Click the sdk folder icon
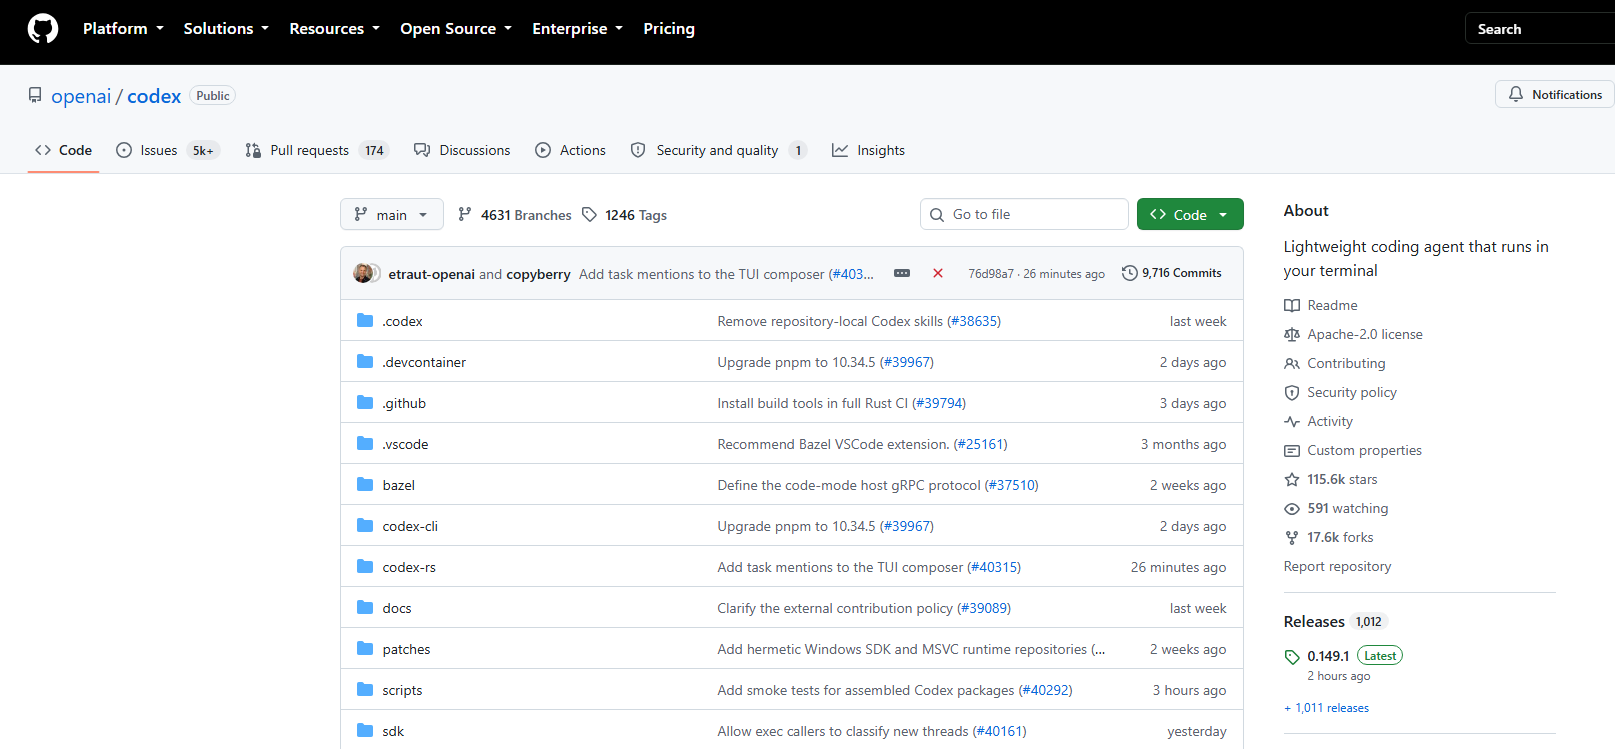This screenshot has height=749, width=1615. click(365, 731)
